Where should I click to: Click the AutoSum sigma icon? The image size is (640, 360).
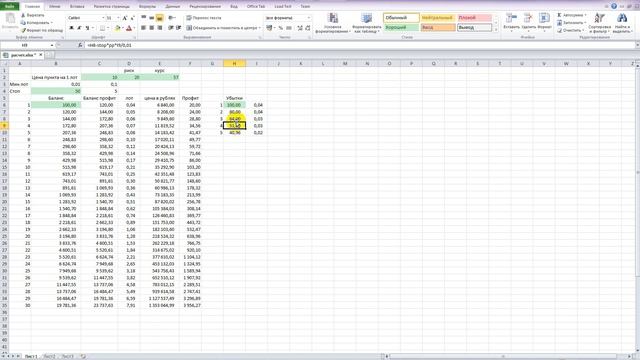click(560, 15)
